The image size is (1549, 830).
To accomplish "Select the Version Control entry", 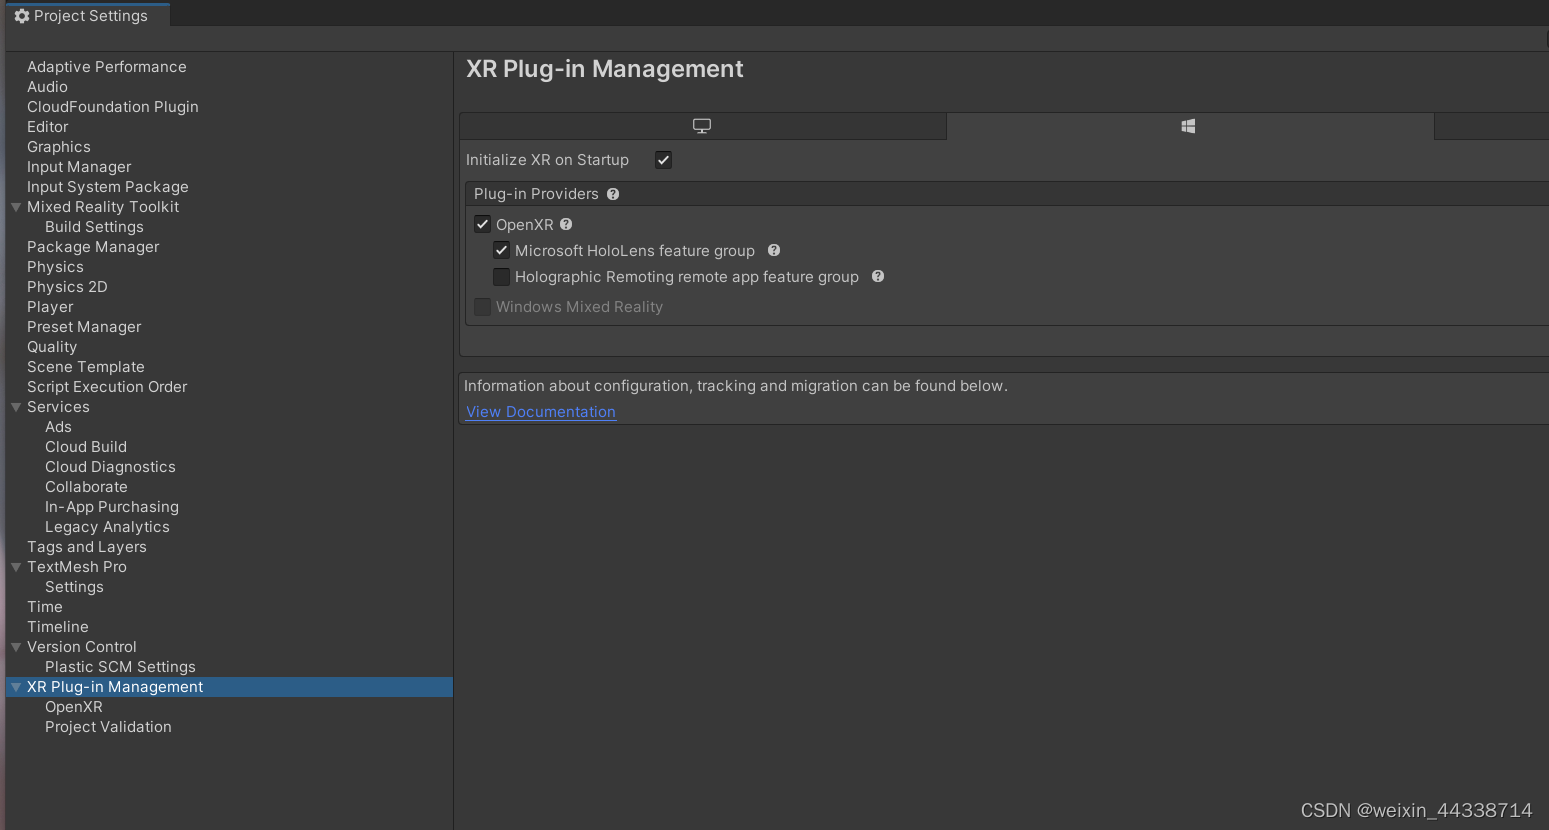I will tap(82, 647).
